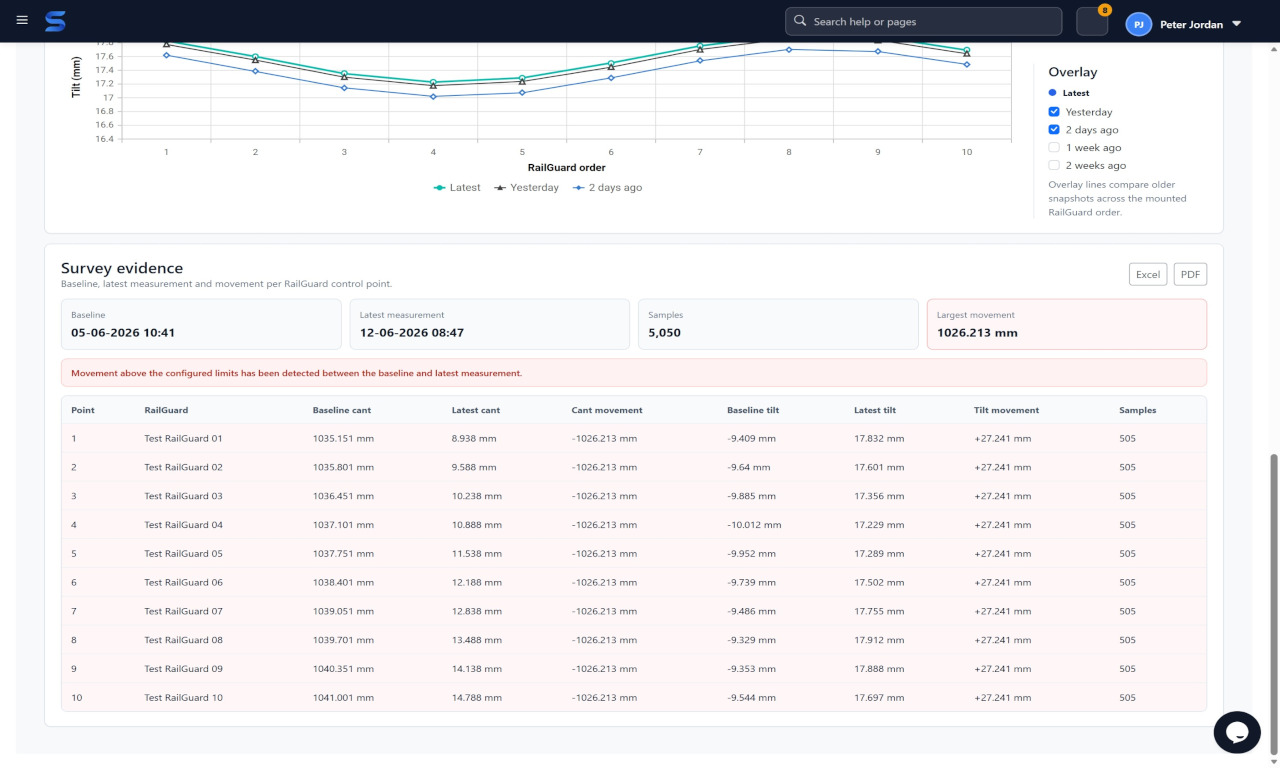Click baseline cant value 1035.151 mm
The height and width of the screenshot is (768, 1280).
343,439
